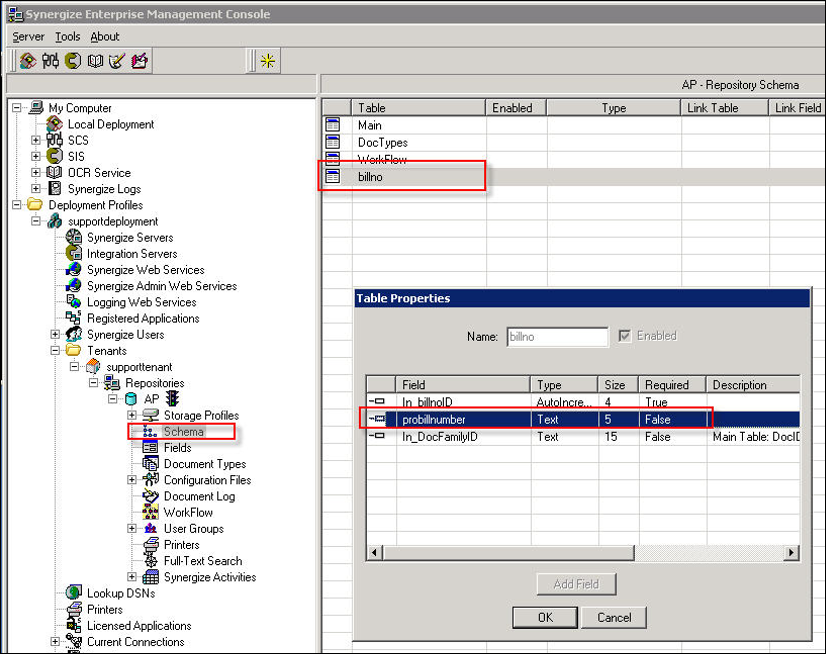Screen dimensions: 826x654
Task: Click the SIS toolbar icon
Action: [x=73, y=61]
